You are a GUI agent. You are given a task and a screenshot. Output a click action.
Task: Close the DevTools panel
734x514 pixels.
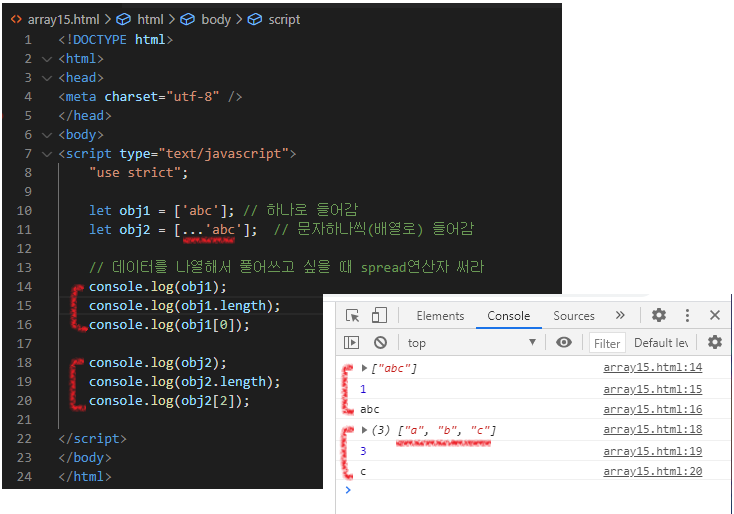(x=714, y=315)
